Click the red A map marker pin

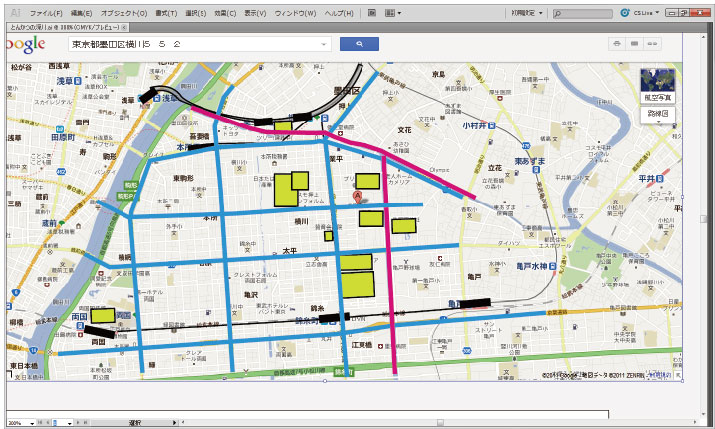pos(358,197)
